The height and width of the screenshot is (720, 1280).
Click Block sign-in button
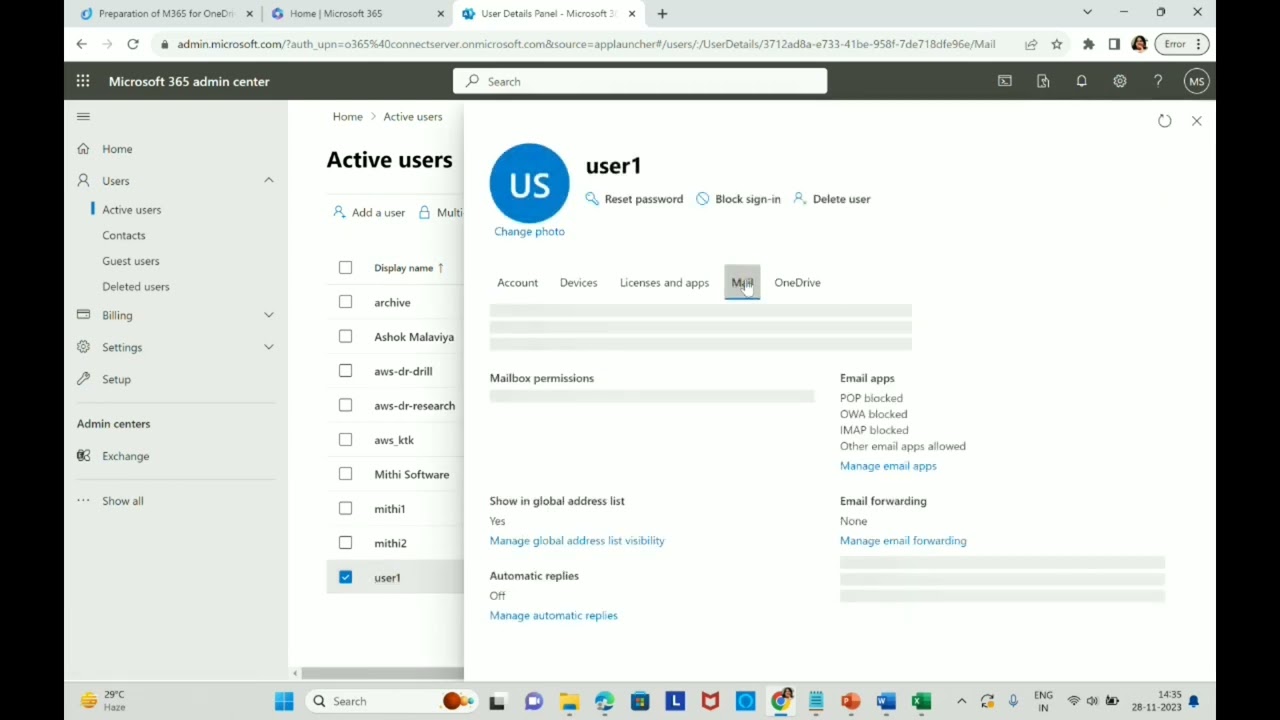738,199
